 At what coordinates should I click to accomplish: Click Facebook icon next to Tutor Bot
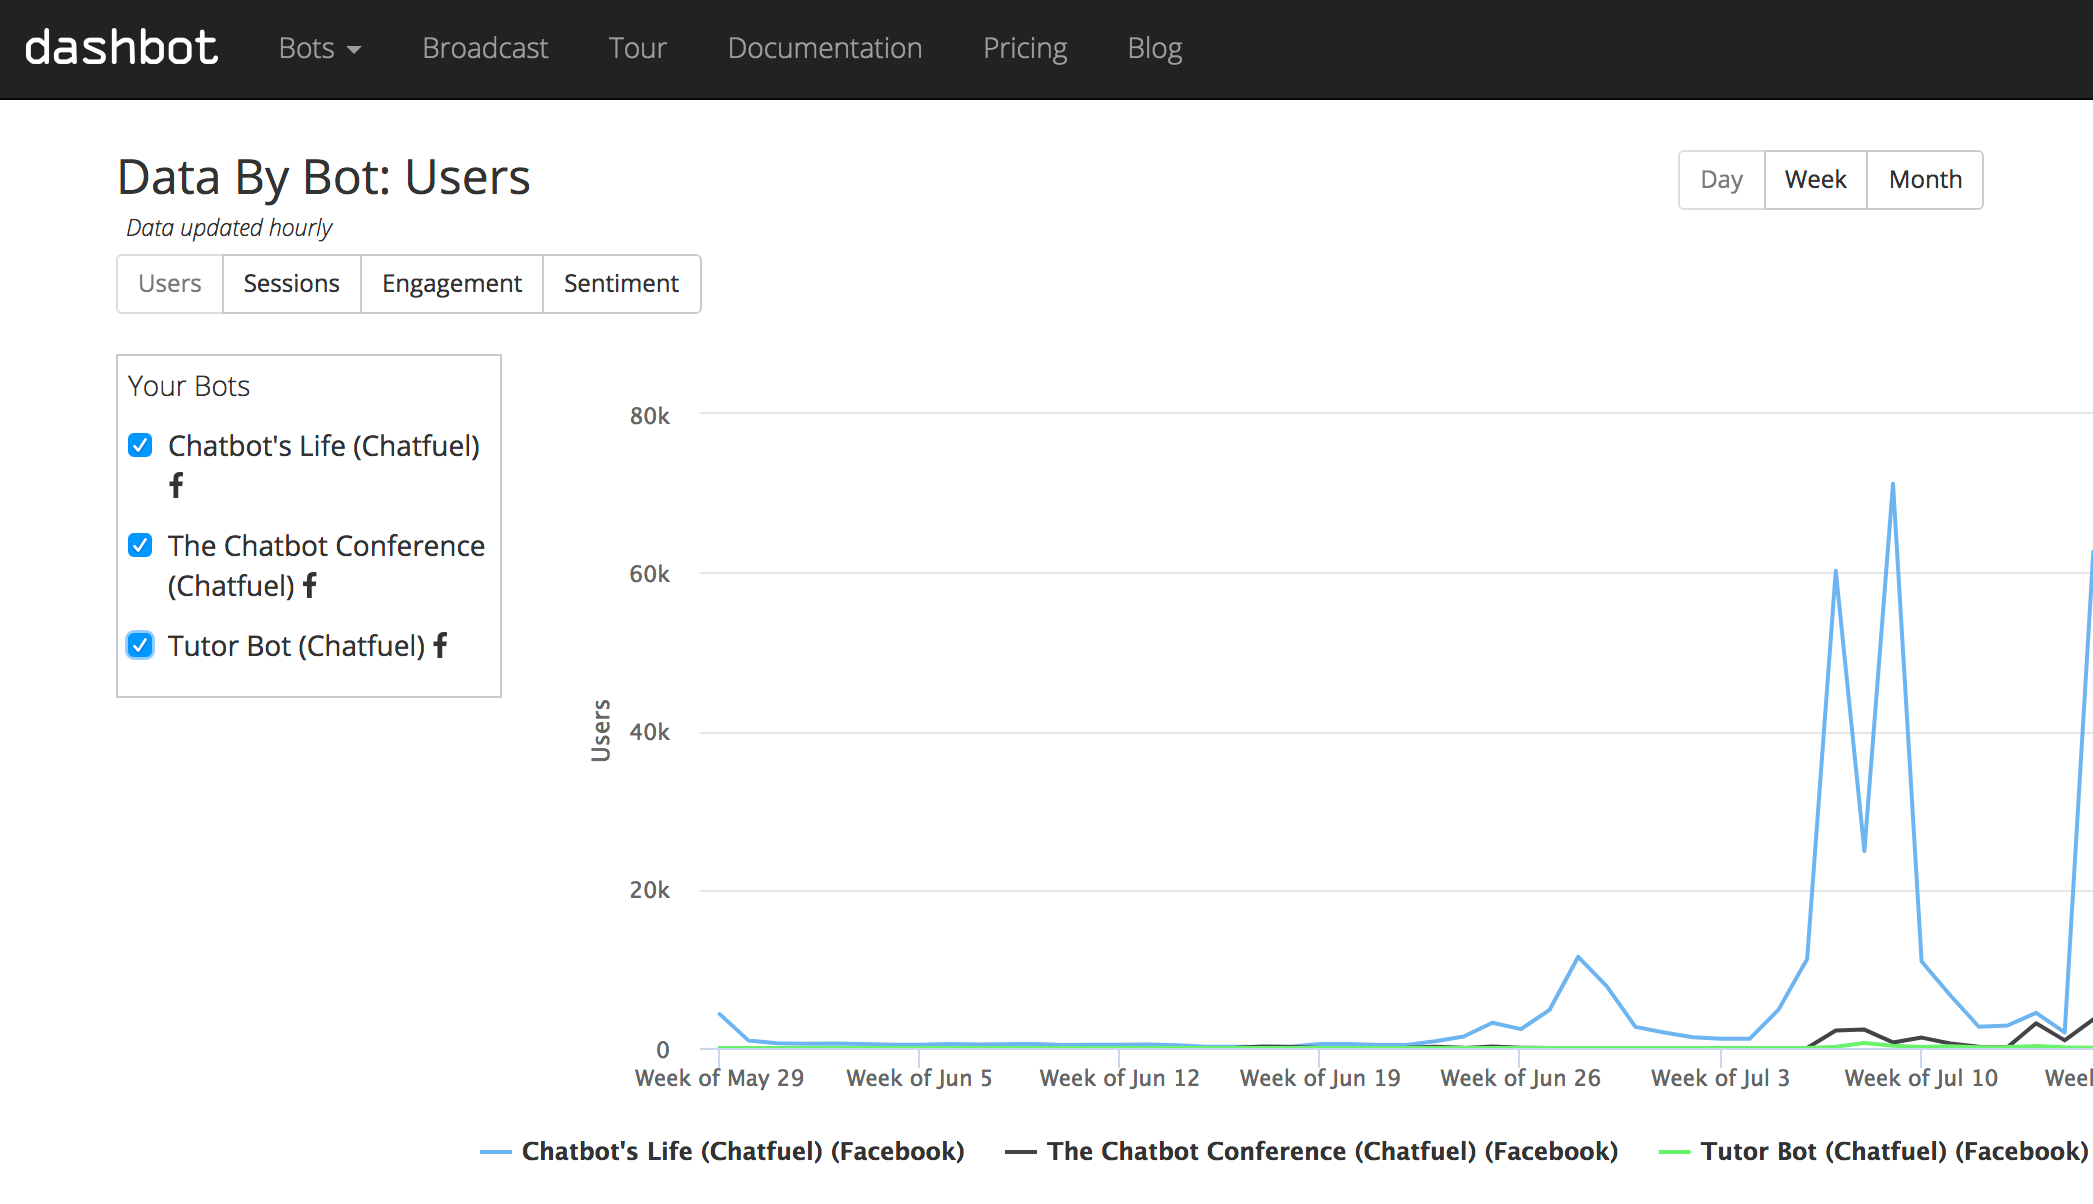point(440,645)
